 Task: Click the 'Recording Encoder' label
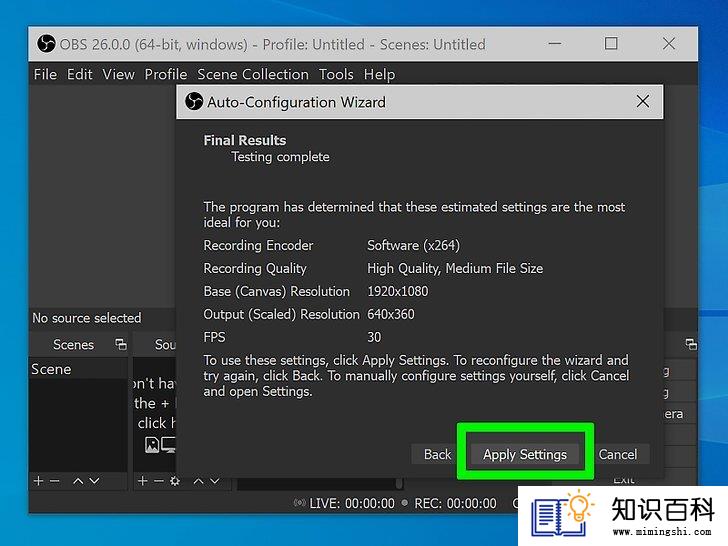coord(258,245)
